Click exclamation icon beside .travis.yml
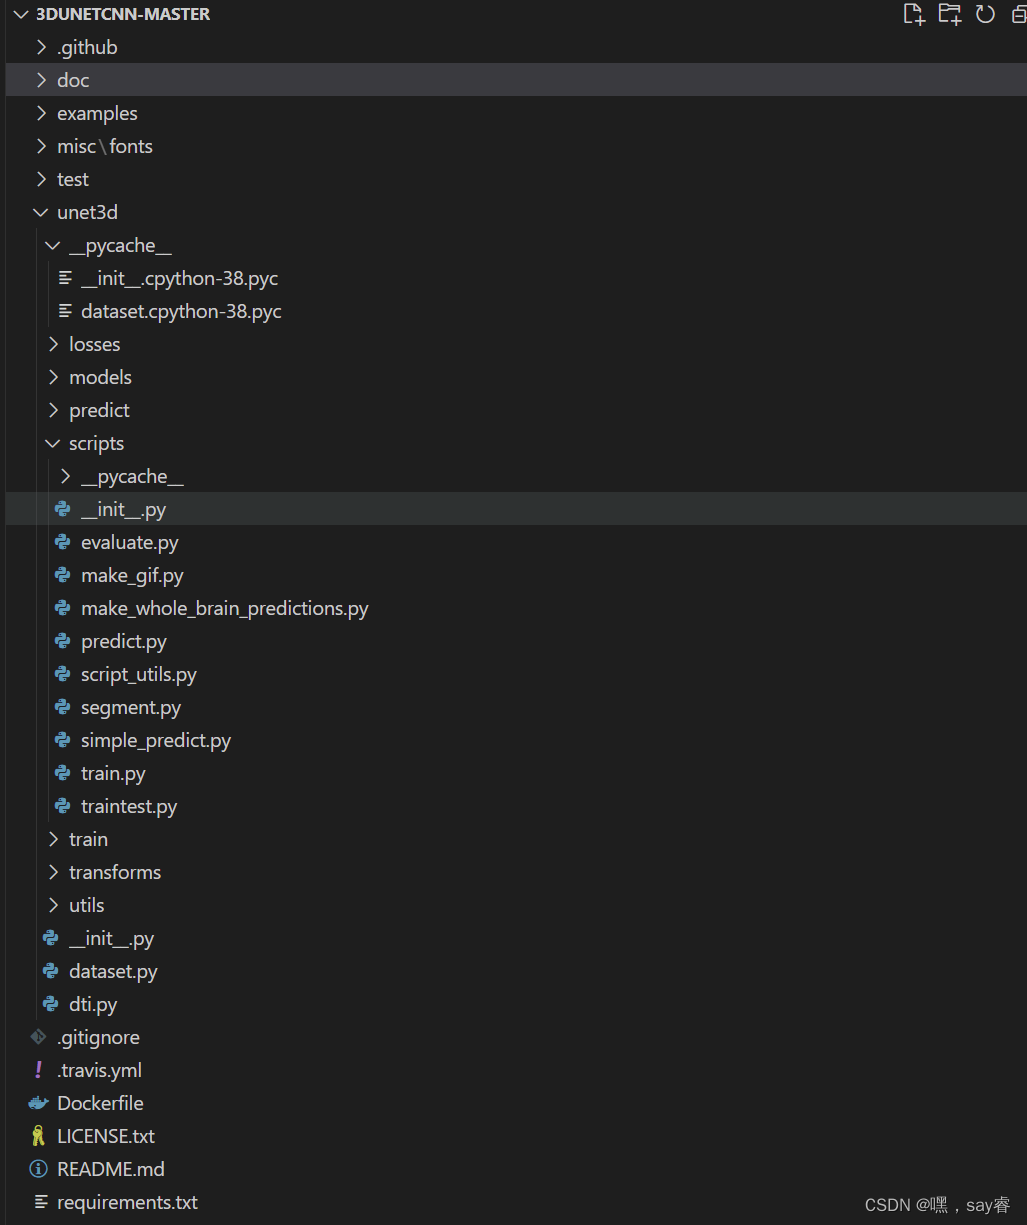Image resolution: width=1027 pixels, height=1225 pixels. click(39, 1070)
